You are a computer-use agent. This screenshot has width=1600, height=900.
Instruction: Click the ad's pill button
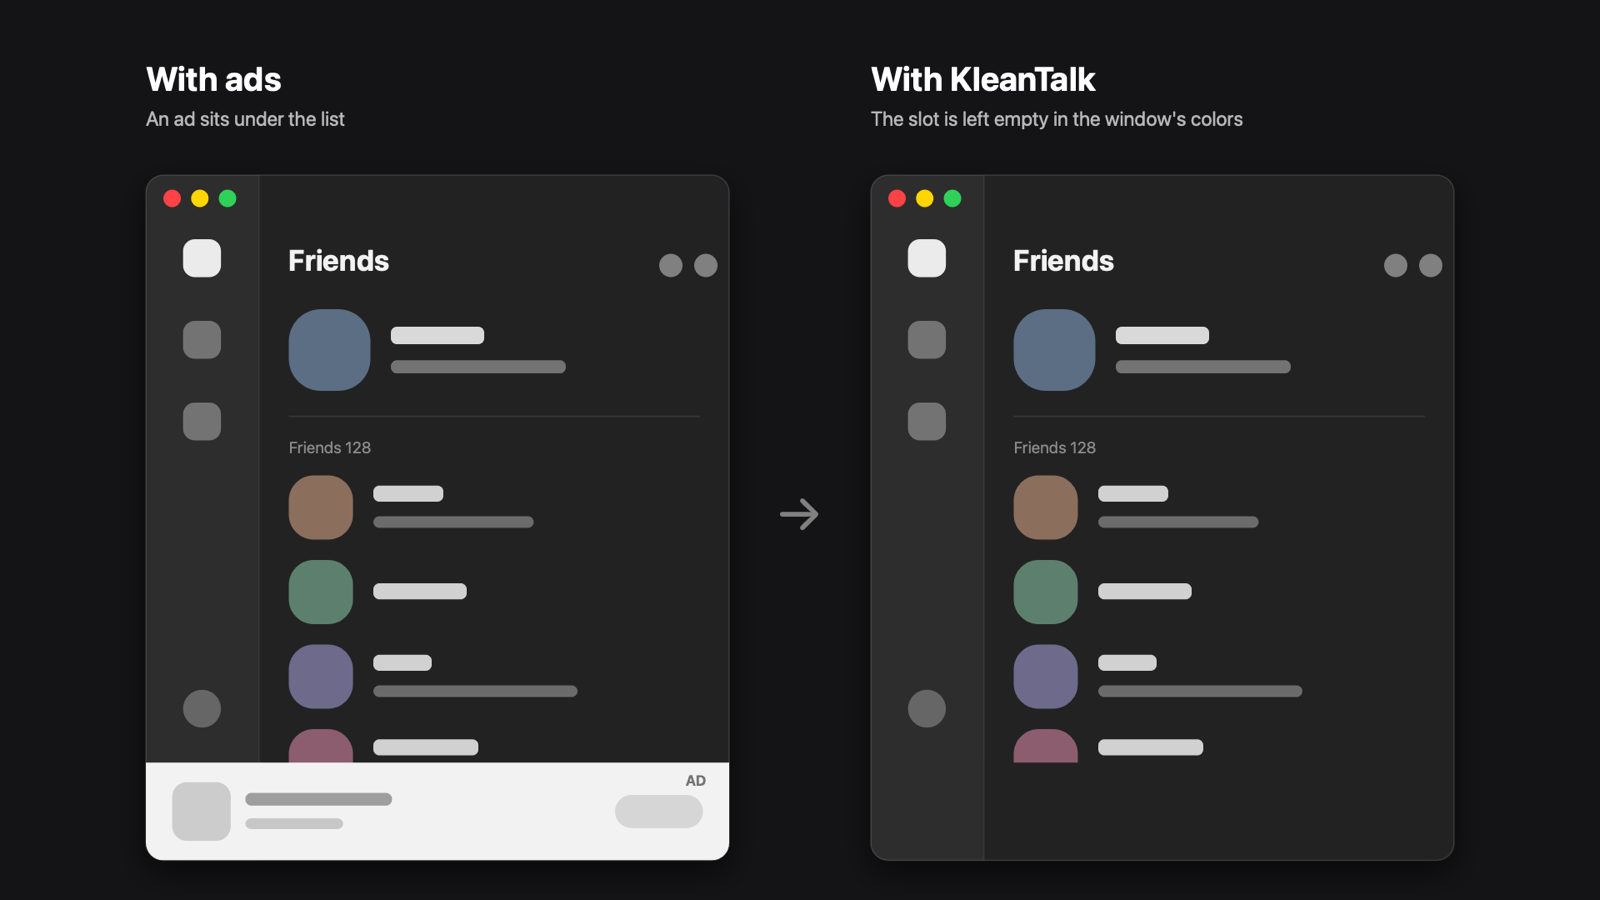click(659, 811)
